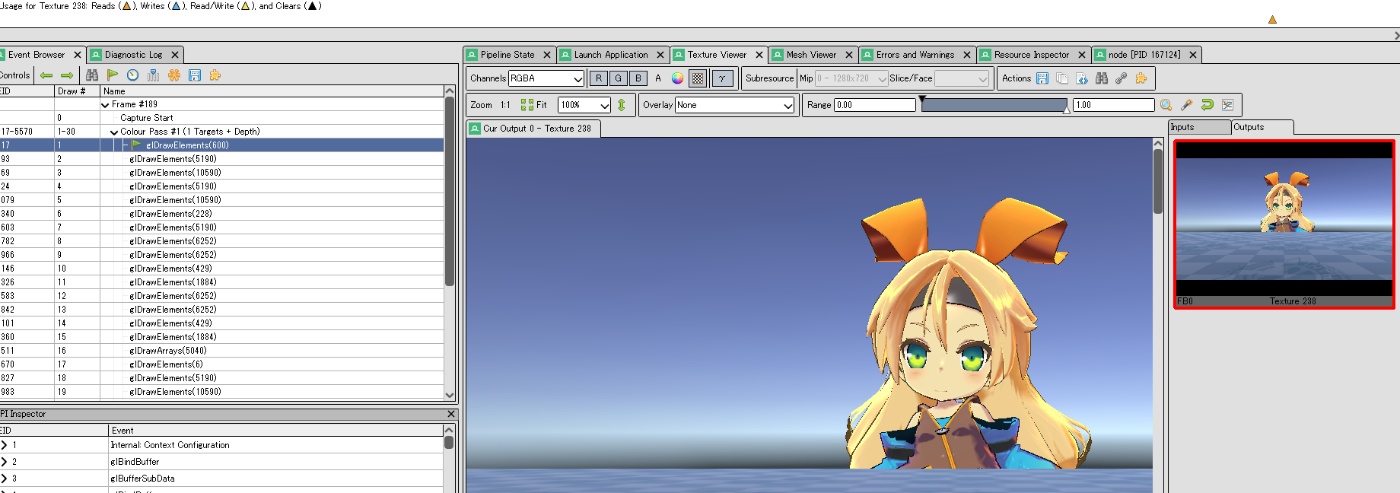Toggle the B blue channel button
Screen dimensions: 1400x493
point(638,78)
